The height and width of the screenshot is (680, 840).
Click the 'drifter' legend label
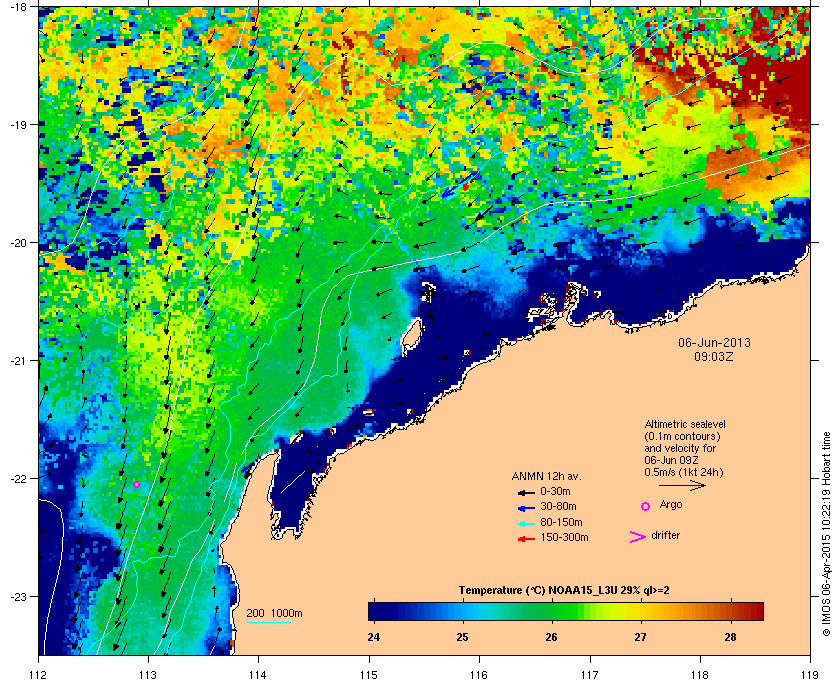665,535
